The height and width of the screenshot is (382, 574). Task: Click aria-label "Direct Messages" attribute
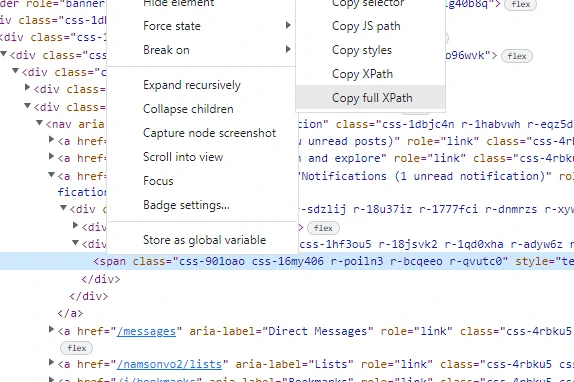coord(282,332)
